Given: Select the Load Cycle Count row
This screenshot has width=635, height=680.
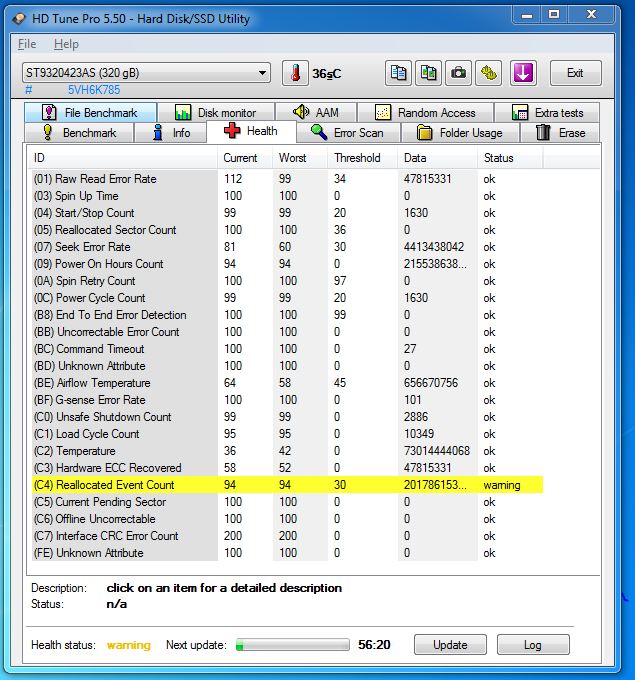Looking at the screenshot, I should coord(286,434).
